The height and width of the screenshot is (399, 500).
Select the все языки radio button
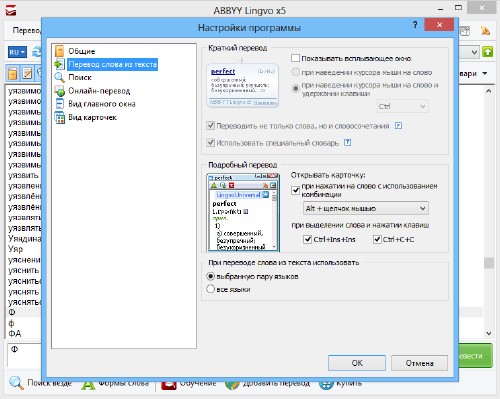point(210,289)
